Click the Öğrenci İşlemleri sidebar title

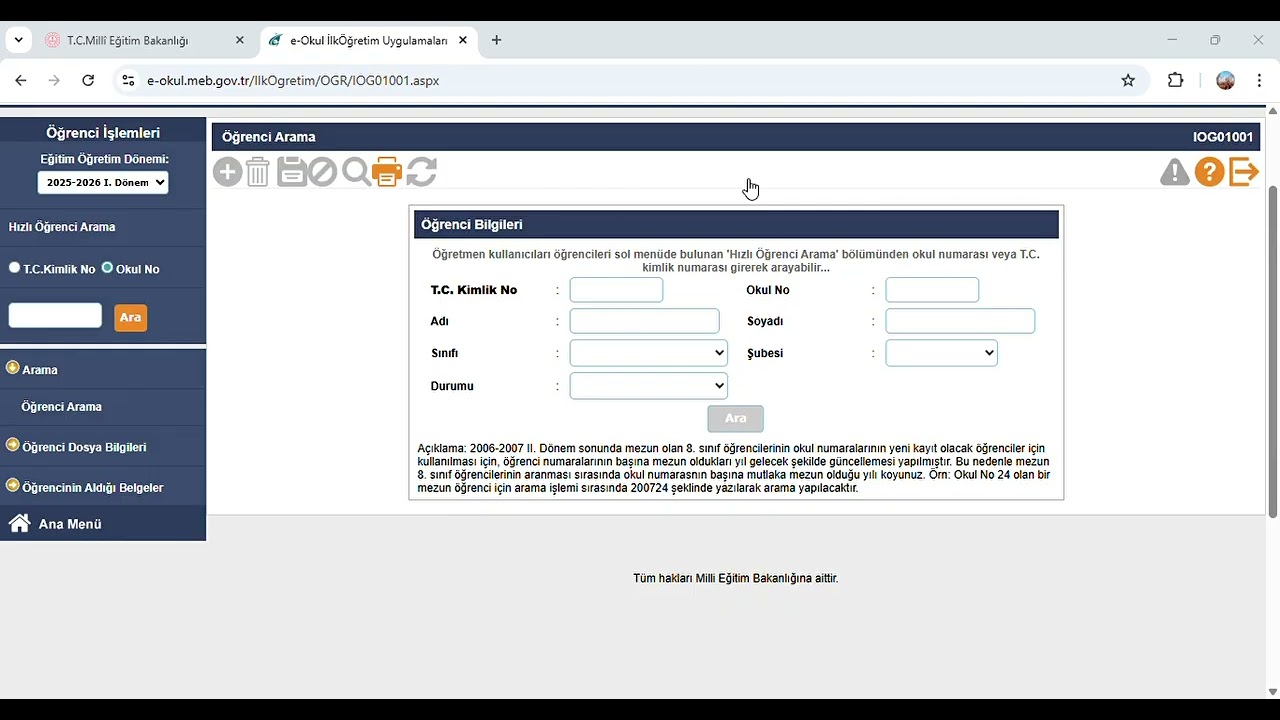(x=103, y=132)
